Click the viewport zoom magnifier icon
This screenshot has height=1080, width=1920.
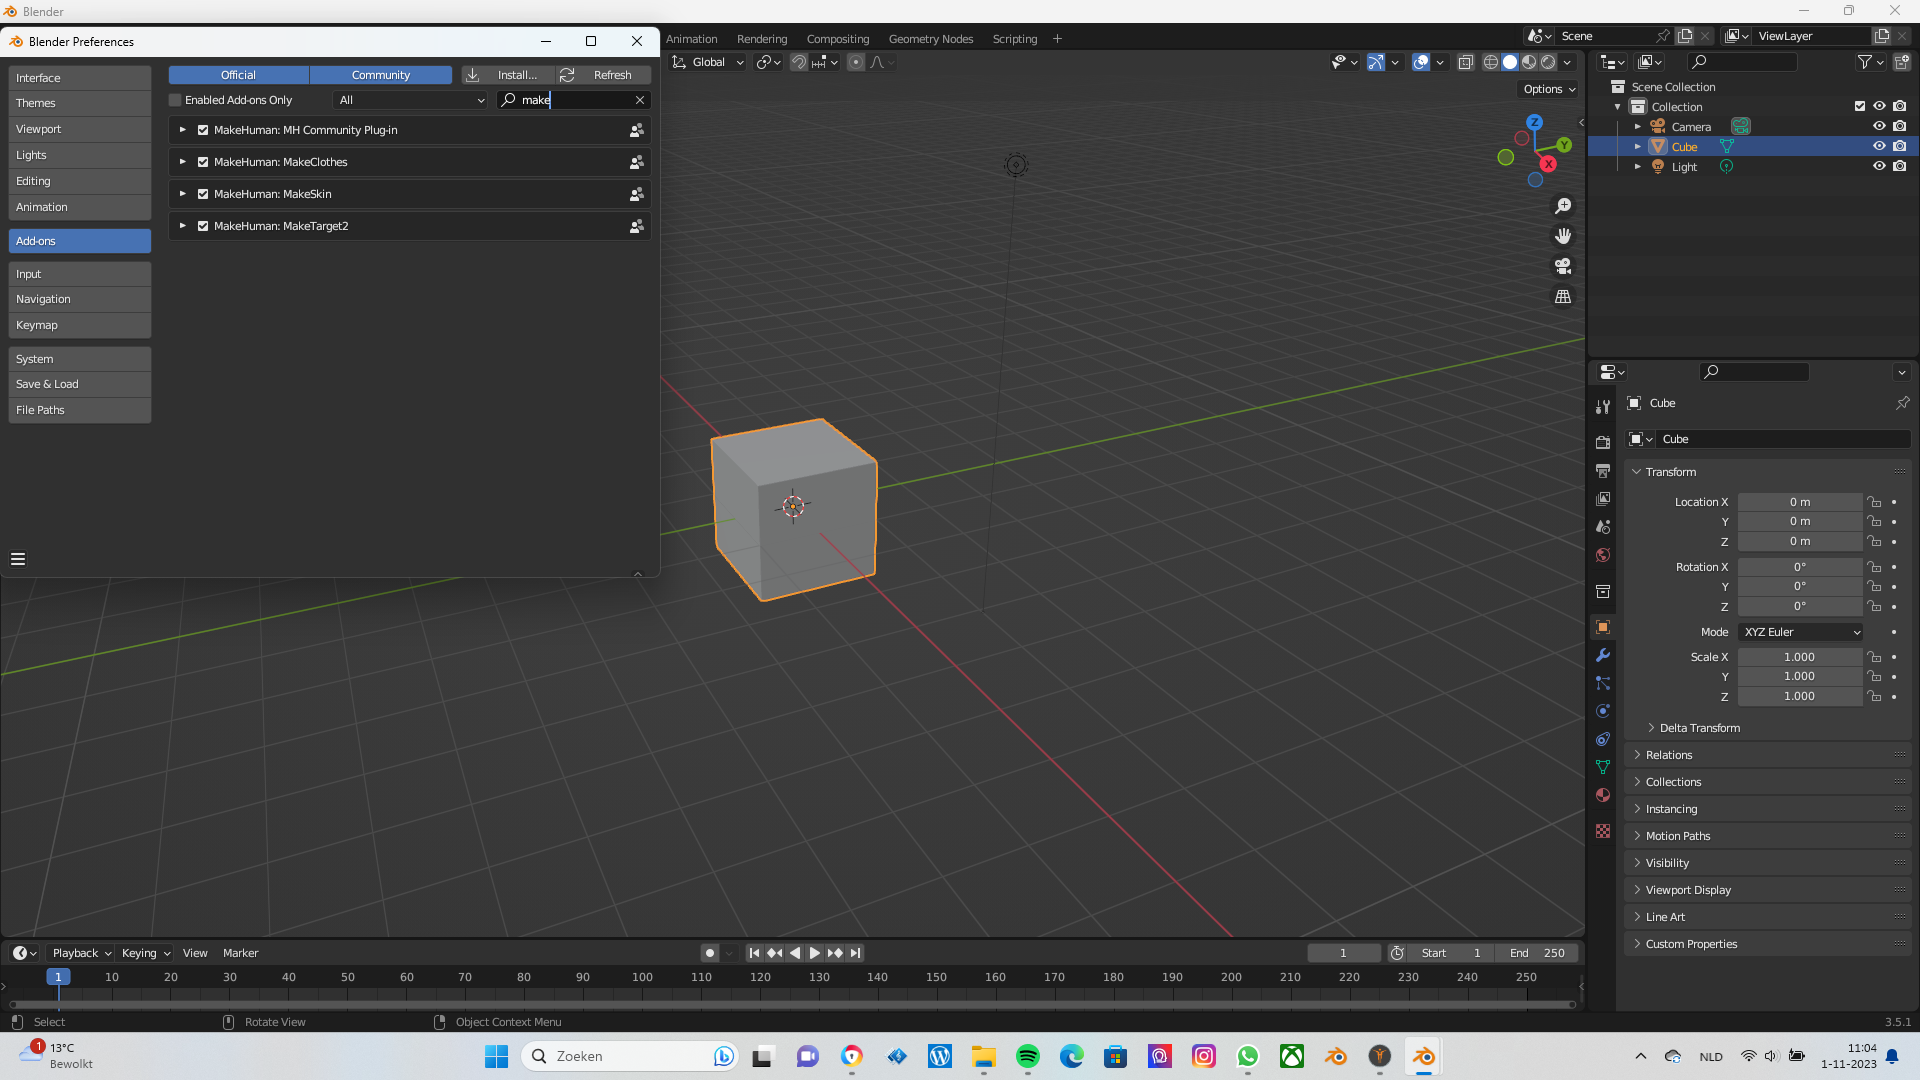tap(1563, 206)
